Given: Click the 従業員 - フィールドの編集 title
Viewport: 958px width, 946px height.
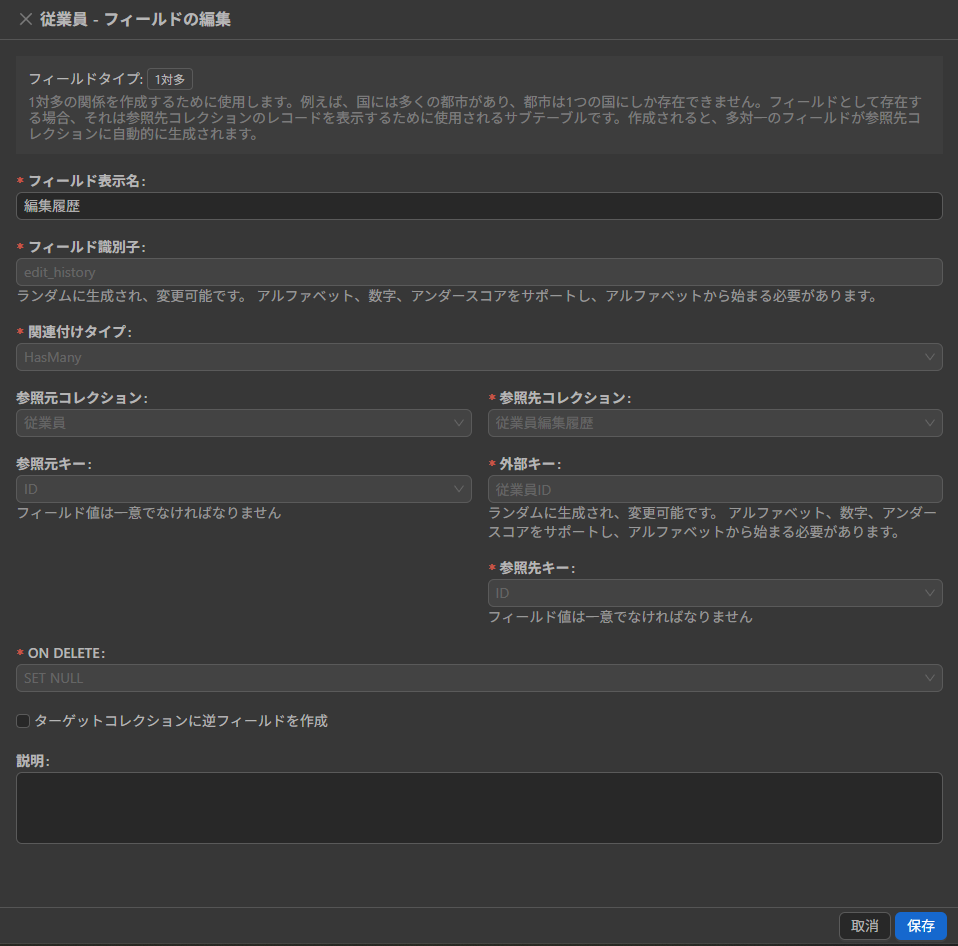Looking at the screenshot, I should (x=136, y=20).
